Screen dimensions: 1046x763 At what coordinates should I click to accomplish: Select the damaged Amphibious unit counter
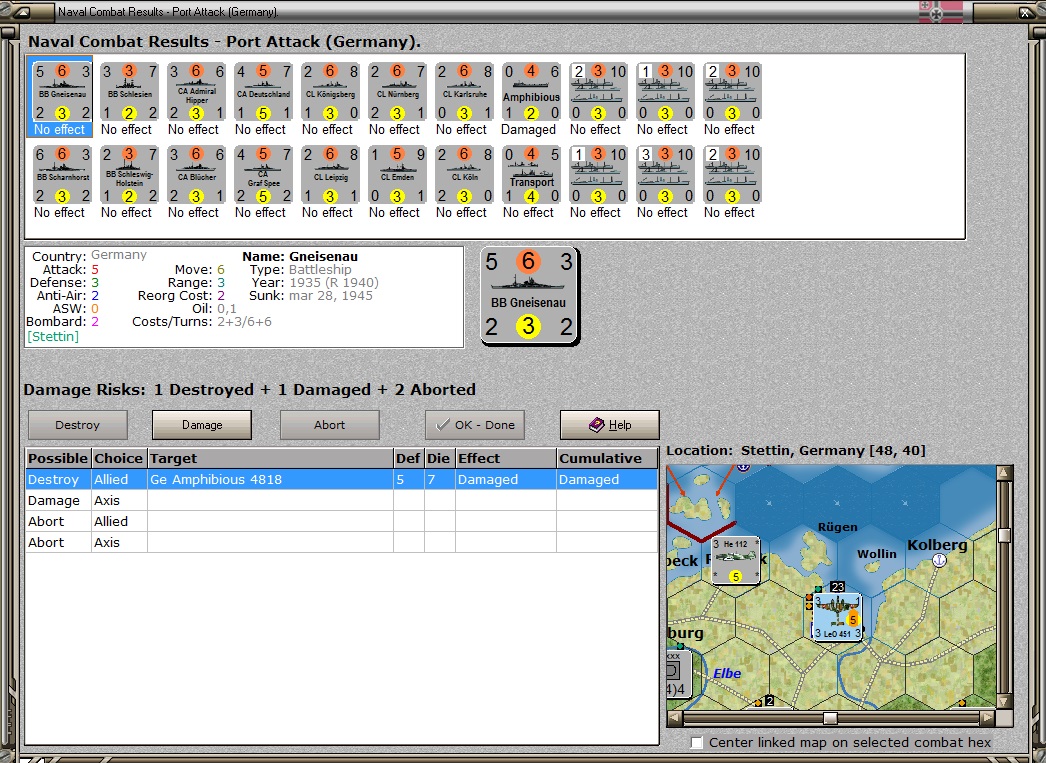532,91
